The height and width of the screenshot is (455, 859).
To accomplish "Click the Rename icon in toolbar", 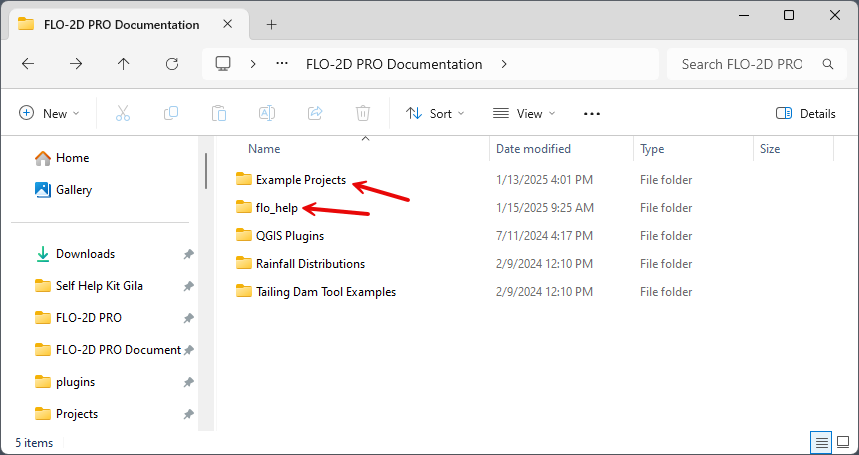I will (267, 114).
